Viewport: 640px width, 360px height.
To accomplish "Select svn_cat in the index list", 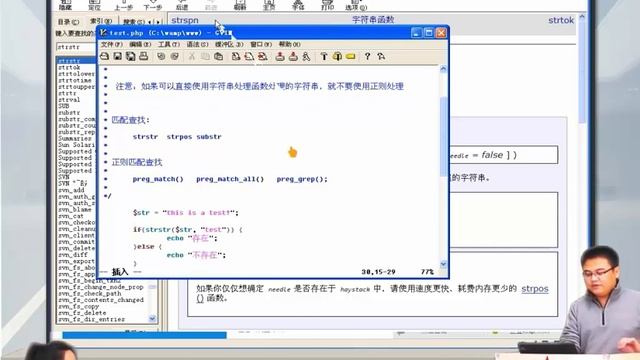I will 71,216.
